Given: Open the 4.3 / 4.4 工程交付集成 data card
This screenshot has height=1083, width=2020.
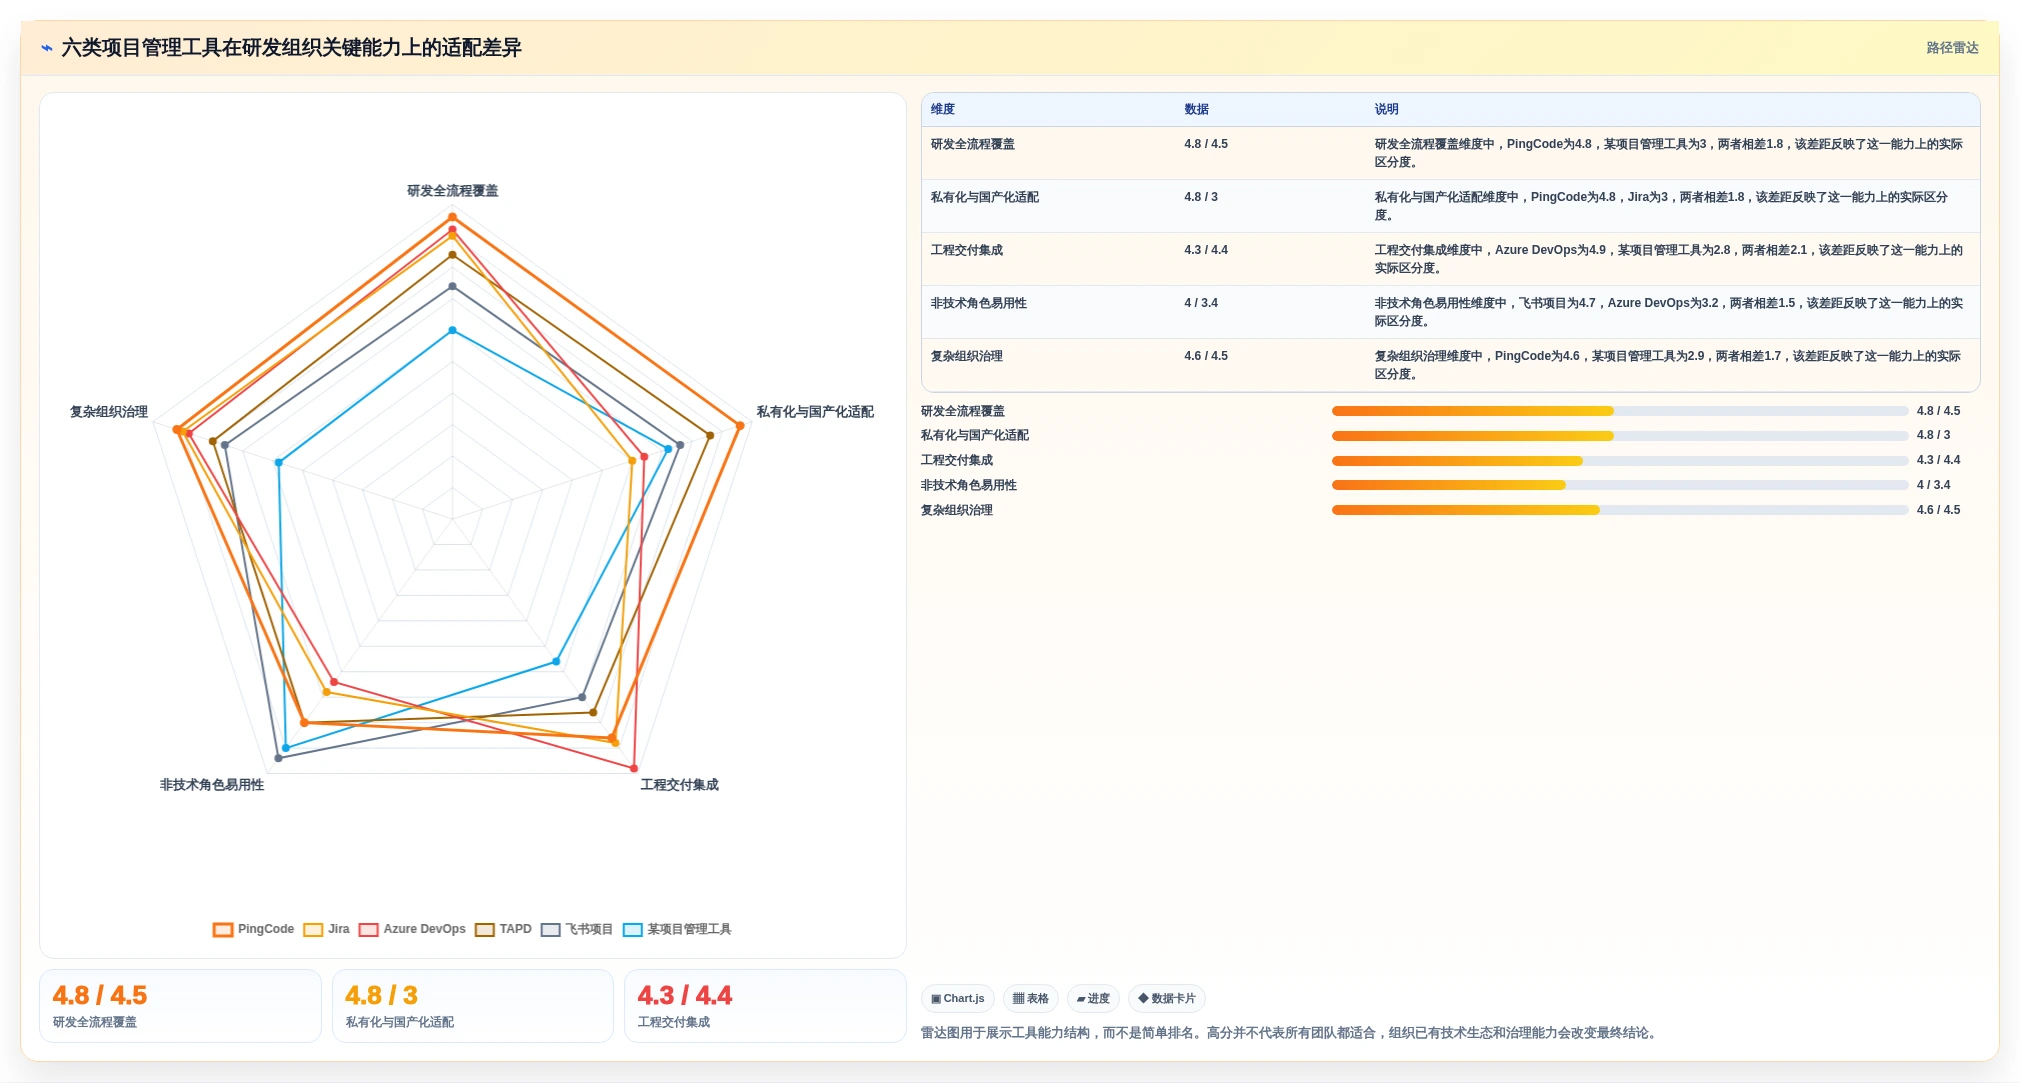Looking at the screenshot, I should [x=765, y=1006].
